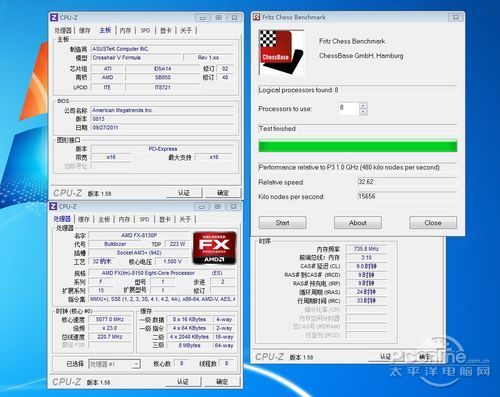Click the Logical processors found: 8 text
This screenshot has width=500, height=397.
(298, 90)
